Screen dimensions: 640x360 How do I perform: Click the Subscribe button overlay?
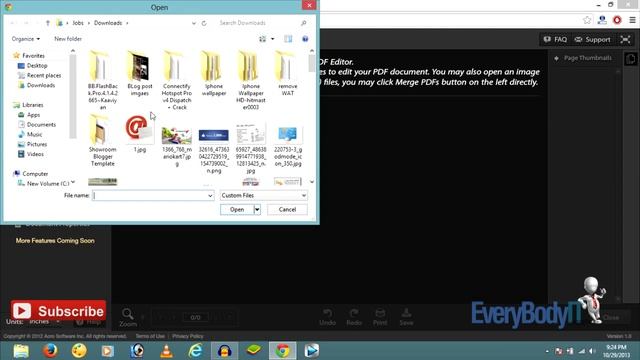58,311
